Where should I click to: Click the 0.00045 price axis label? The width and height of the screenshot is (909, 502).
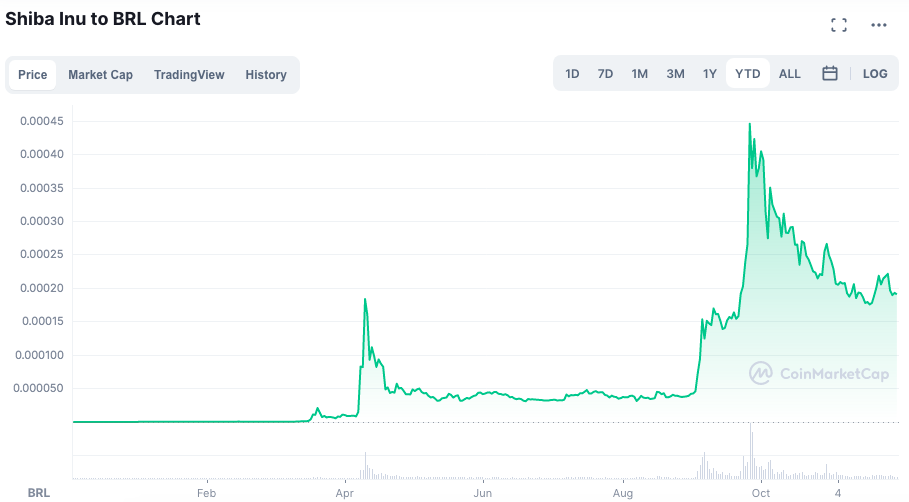point(42,121)
